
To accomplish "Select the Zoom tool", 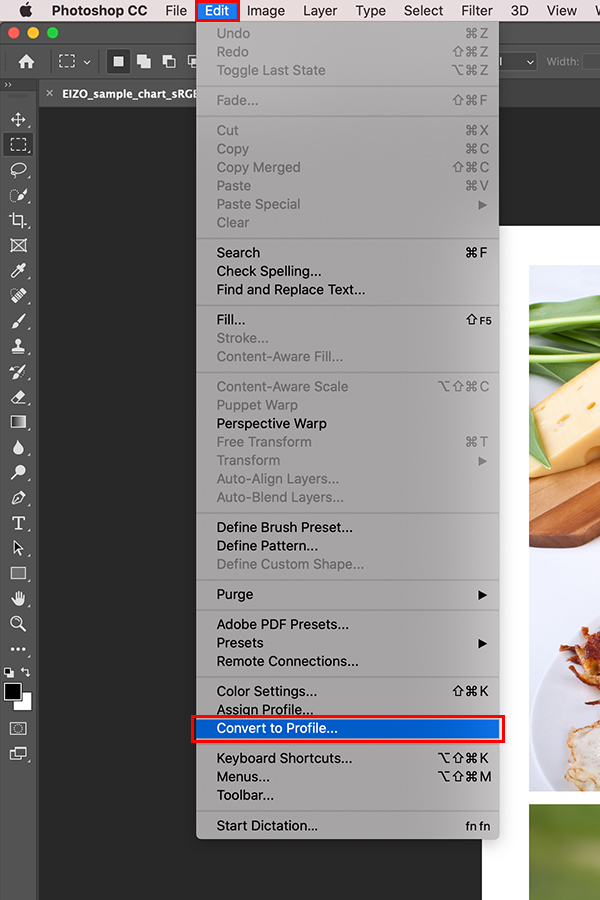I will pos(18,623).
